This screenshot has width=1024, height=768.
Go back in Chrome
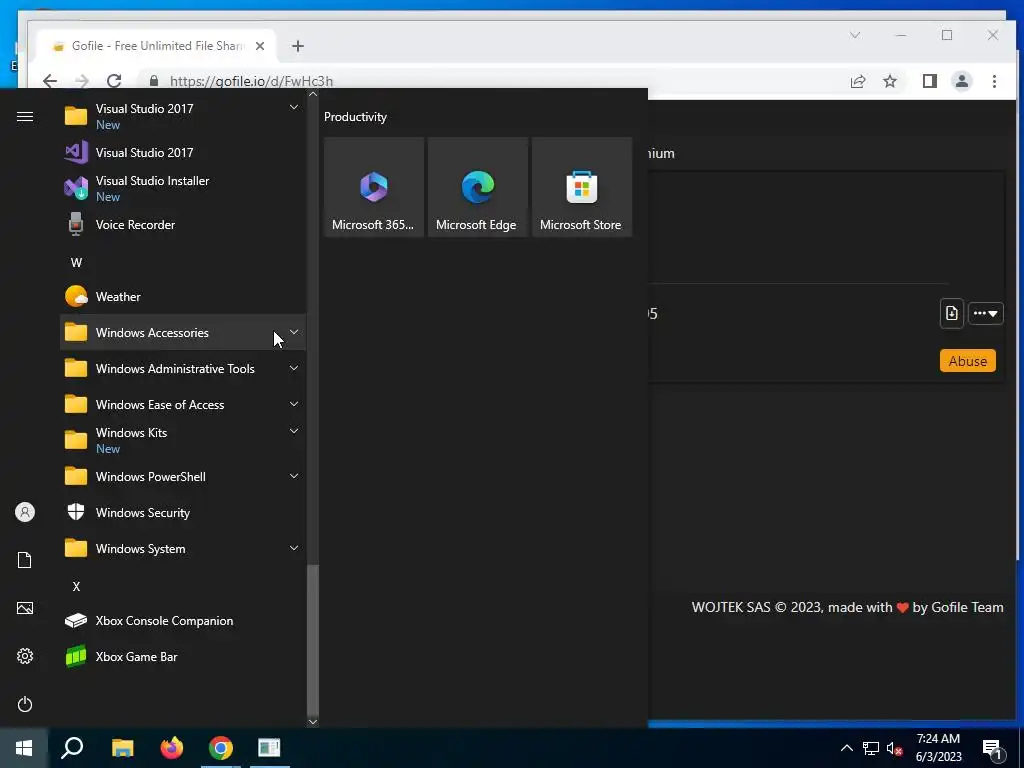coord(50,81)
